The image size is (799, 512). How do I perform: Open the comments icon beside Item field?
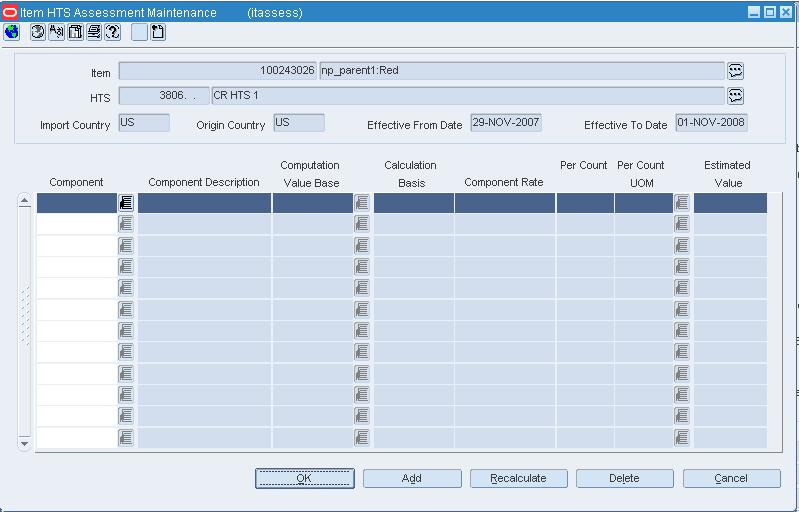click(x=735, y=71)
